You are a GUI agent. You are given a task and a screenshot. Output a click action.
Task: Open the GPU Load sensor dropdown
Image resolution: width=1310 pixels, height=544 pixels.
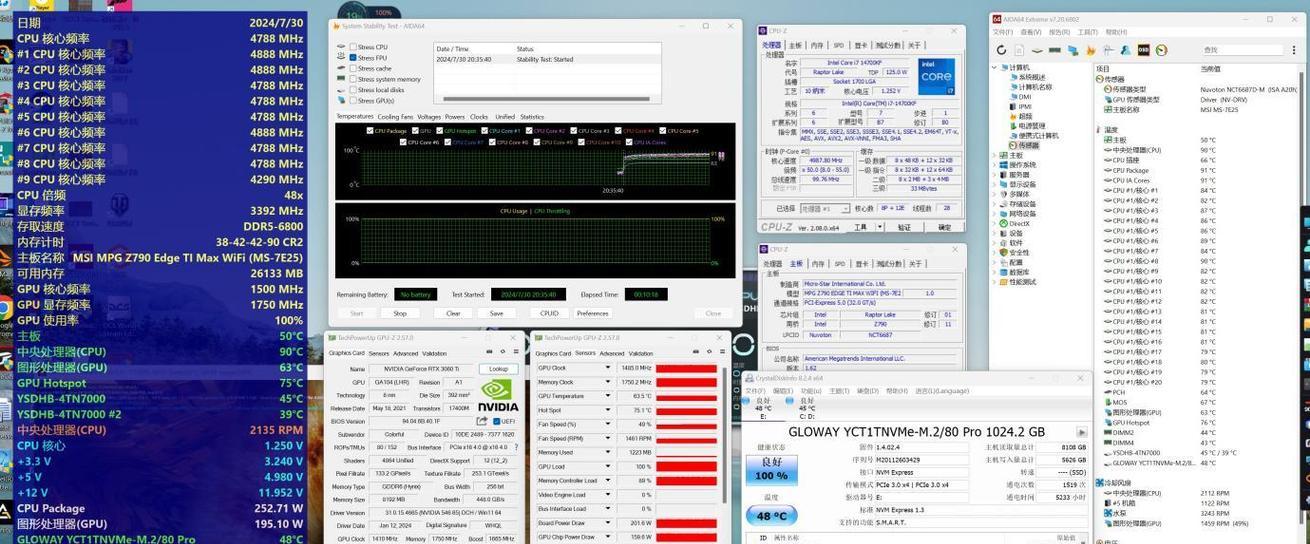608,466
